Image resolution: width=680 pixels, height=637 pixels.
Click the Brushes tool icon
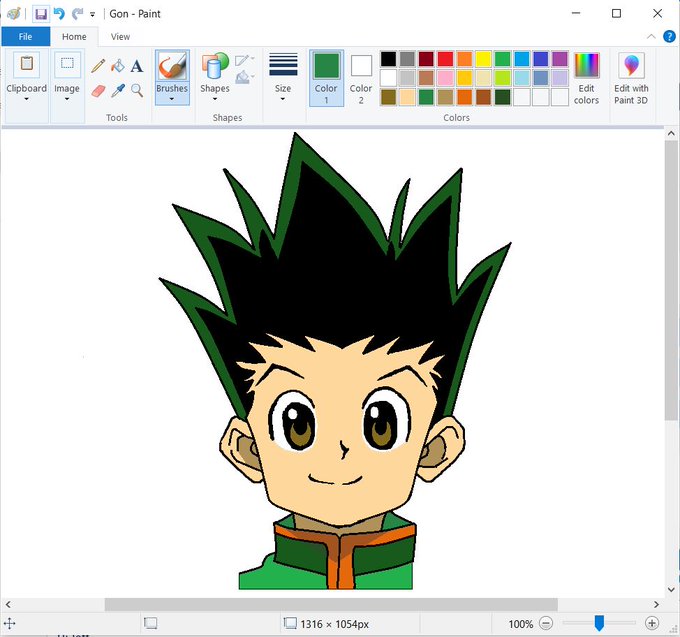coord(172,66)
